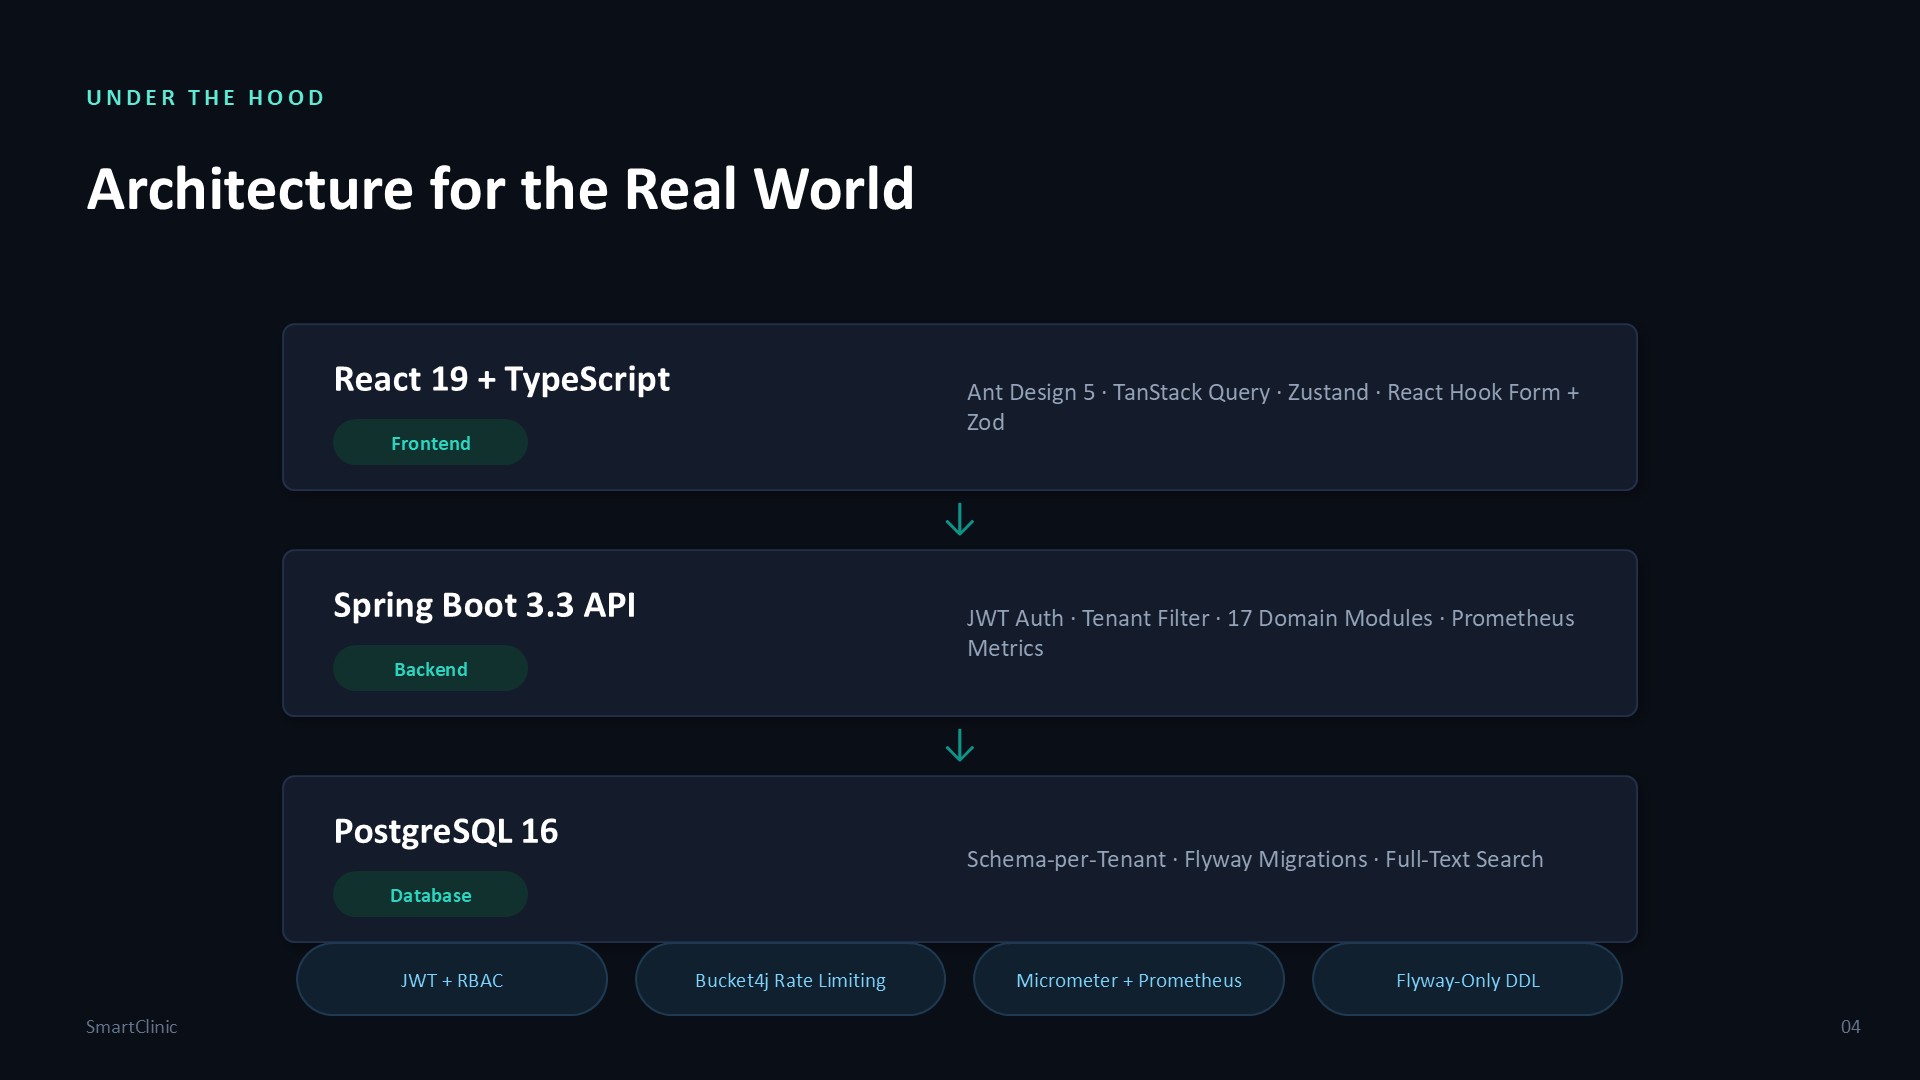The image size is (1920, 1080).
Task: Click the Schema-per-Tenant description text
Action: [1255, 859]
